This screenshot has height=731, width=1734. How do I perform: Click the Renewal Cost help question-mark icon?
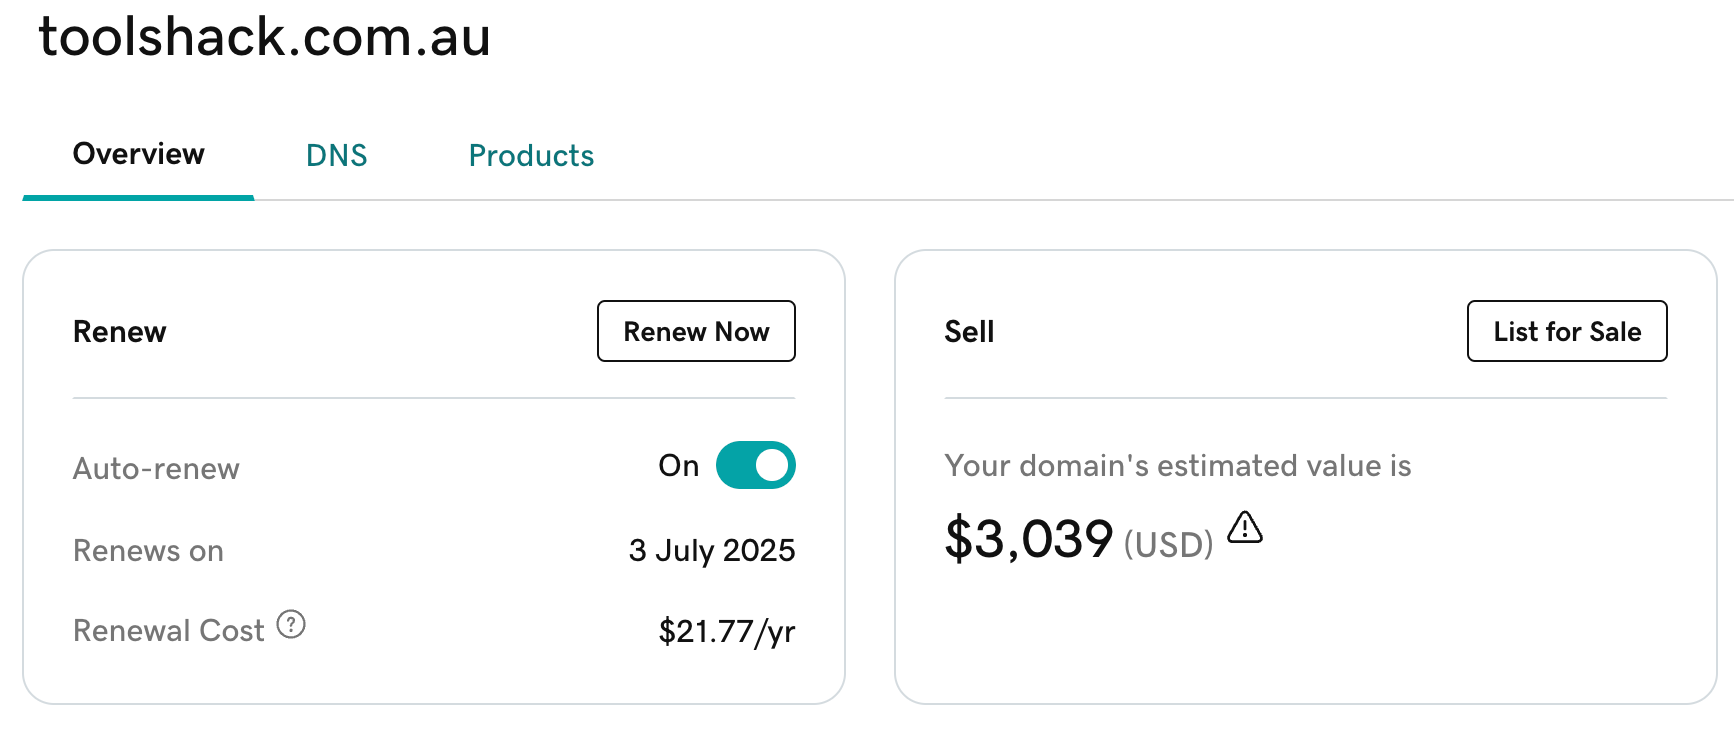pos(291,625)
